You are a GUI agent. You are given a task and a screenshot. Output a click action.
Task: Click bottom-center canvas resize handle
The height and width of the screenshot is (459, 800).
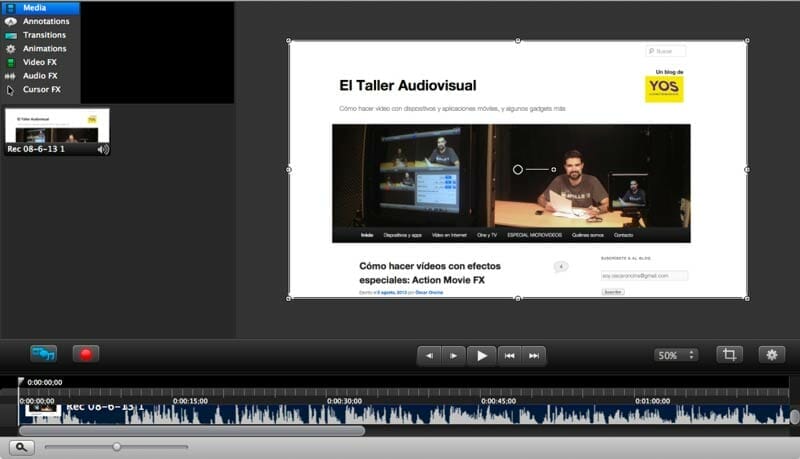point(518,298)
